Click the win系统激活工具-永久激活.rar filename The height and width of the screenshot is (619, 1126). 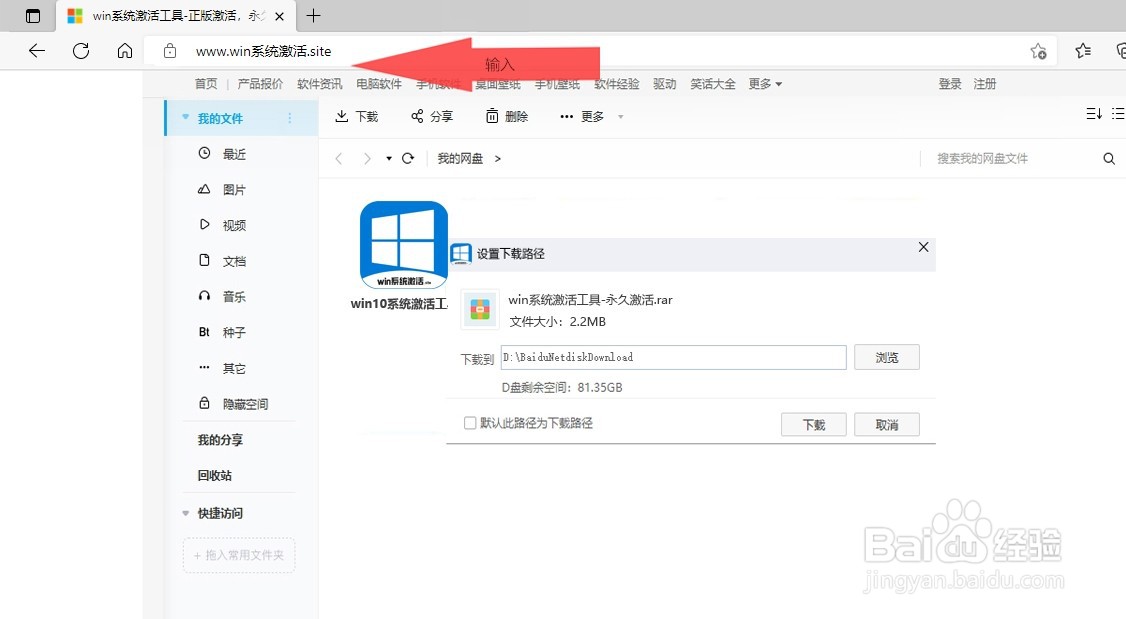point(590,300)
